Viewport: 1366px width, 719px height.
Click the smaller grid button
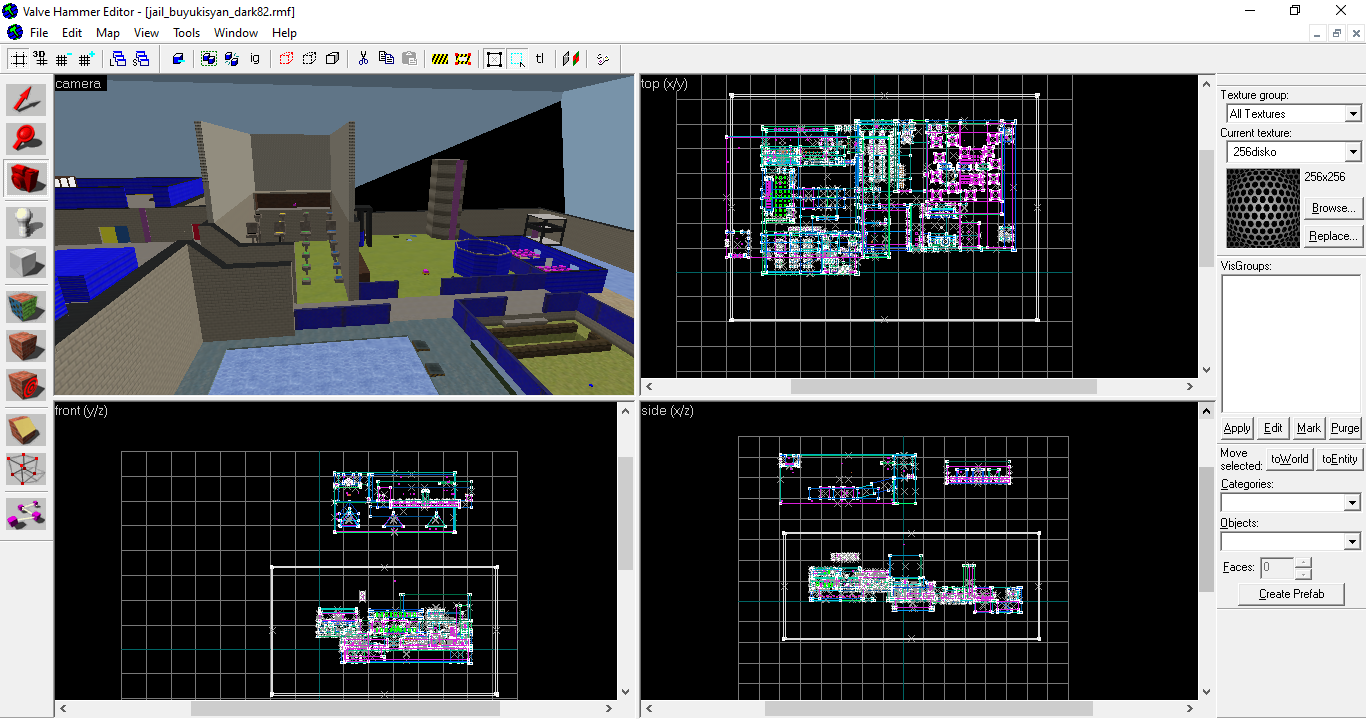coord(64,59)
